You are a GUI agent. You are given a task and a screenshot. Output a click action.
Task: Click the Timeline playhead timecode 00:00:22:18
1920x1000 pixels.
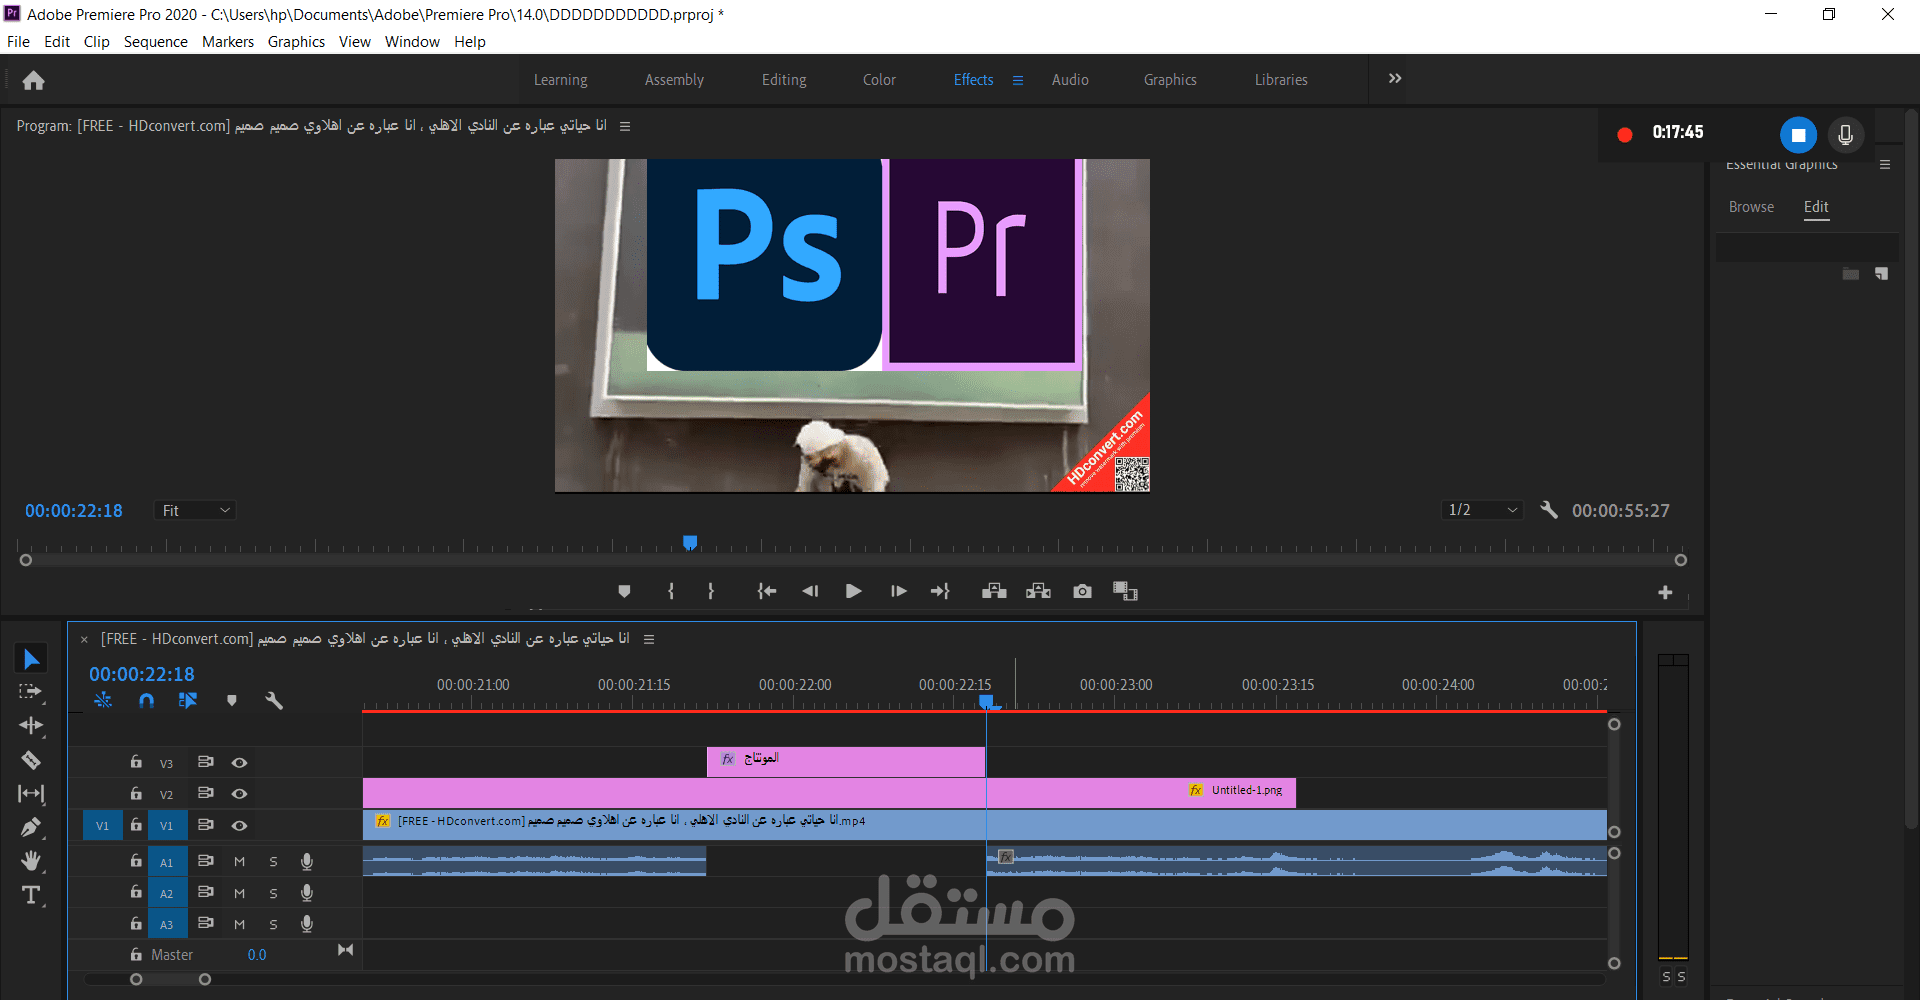(x=142, y=674)
